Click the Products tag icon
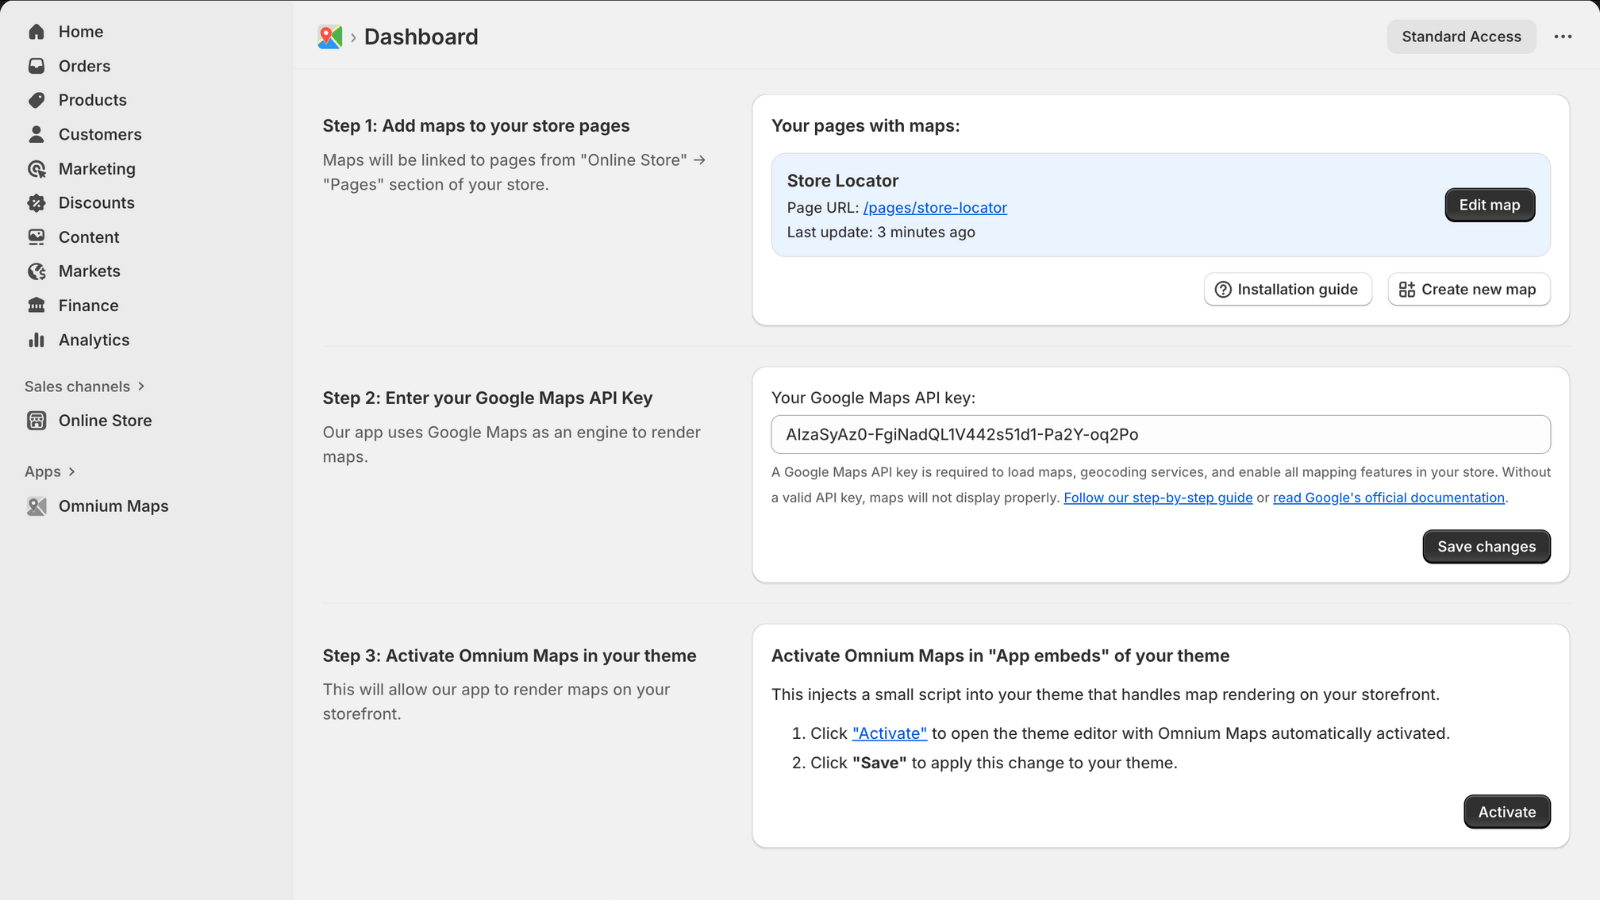This screenshot has width=1600, height=900. click(37, 100)
